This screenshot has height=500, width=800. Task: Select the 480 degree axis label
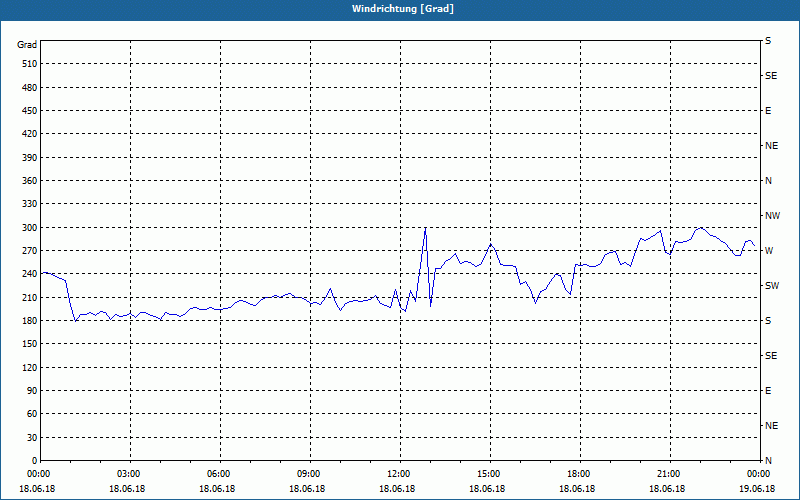pos(30,88)
